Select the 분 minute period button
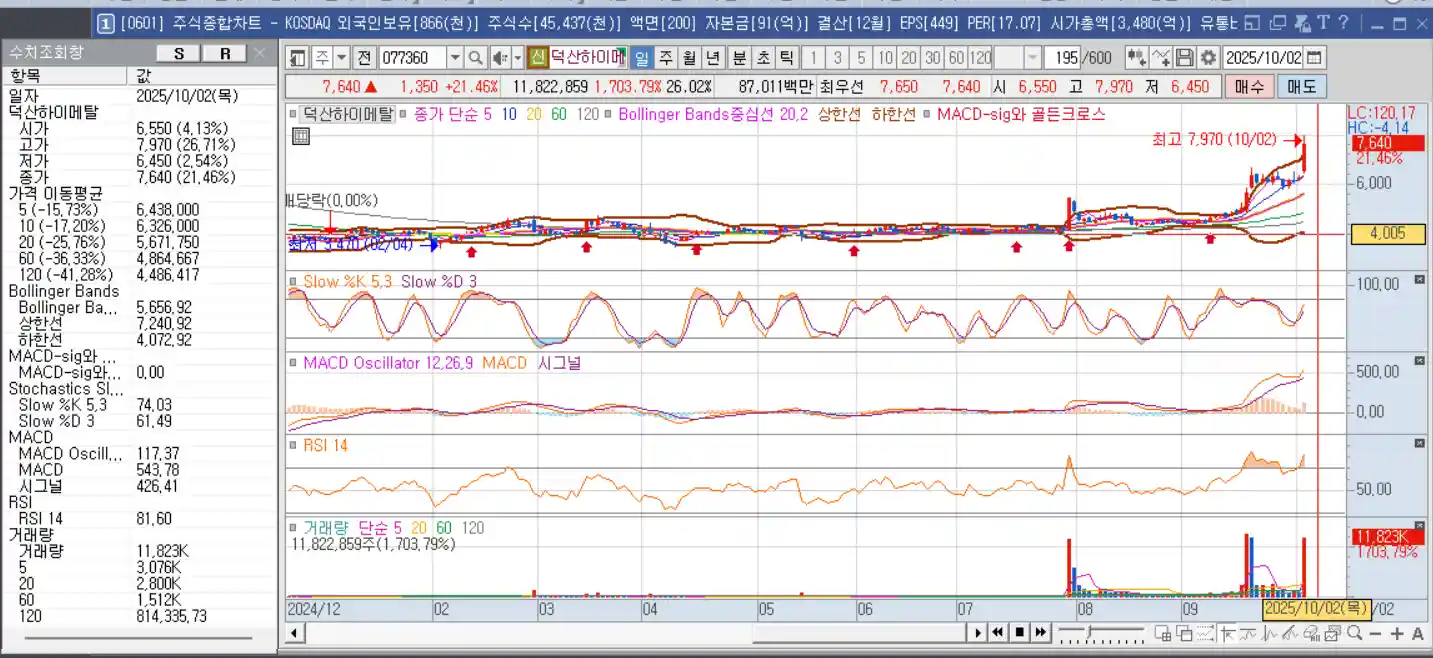Image resolution: width=1433 pixels, height=658 pixels. click(739, 58)
